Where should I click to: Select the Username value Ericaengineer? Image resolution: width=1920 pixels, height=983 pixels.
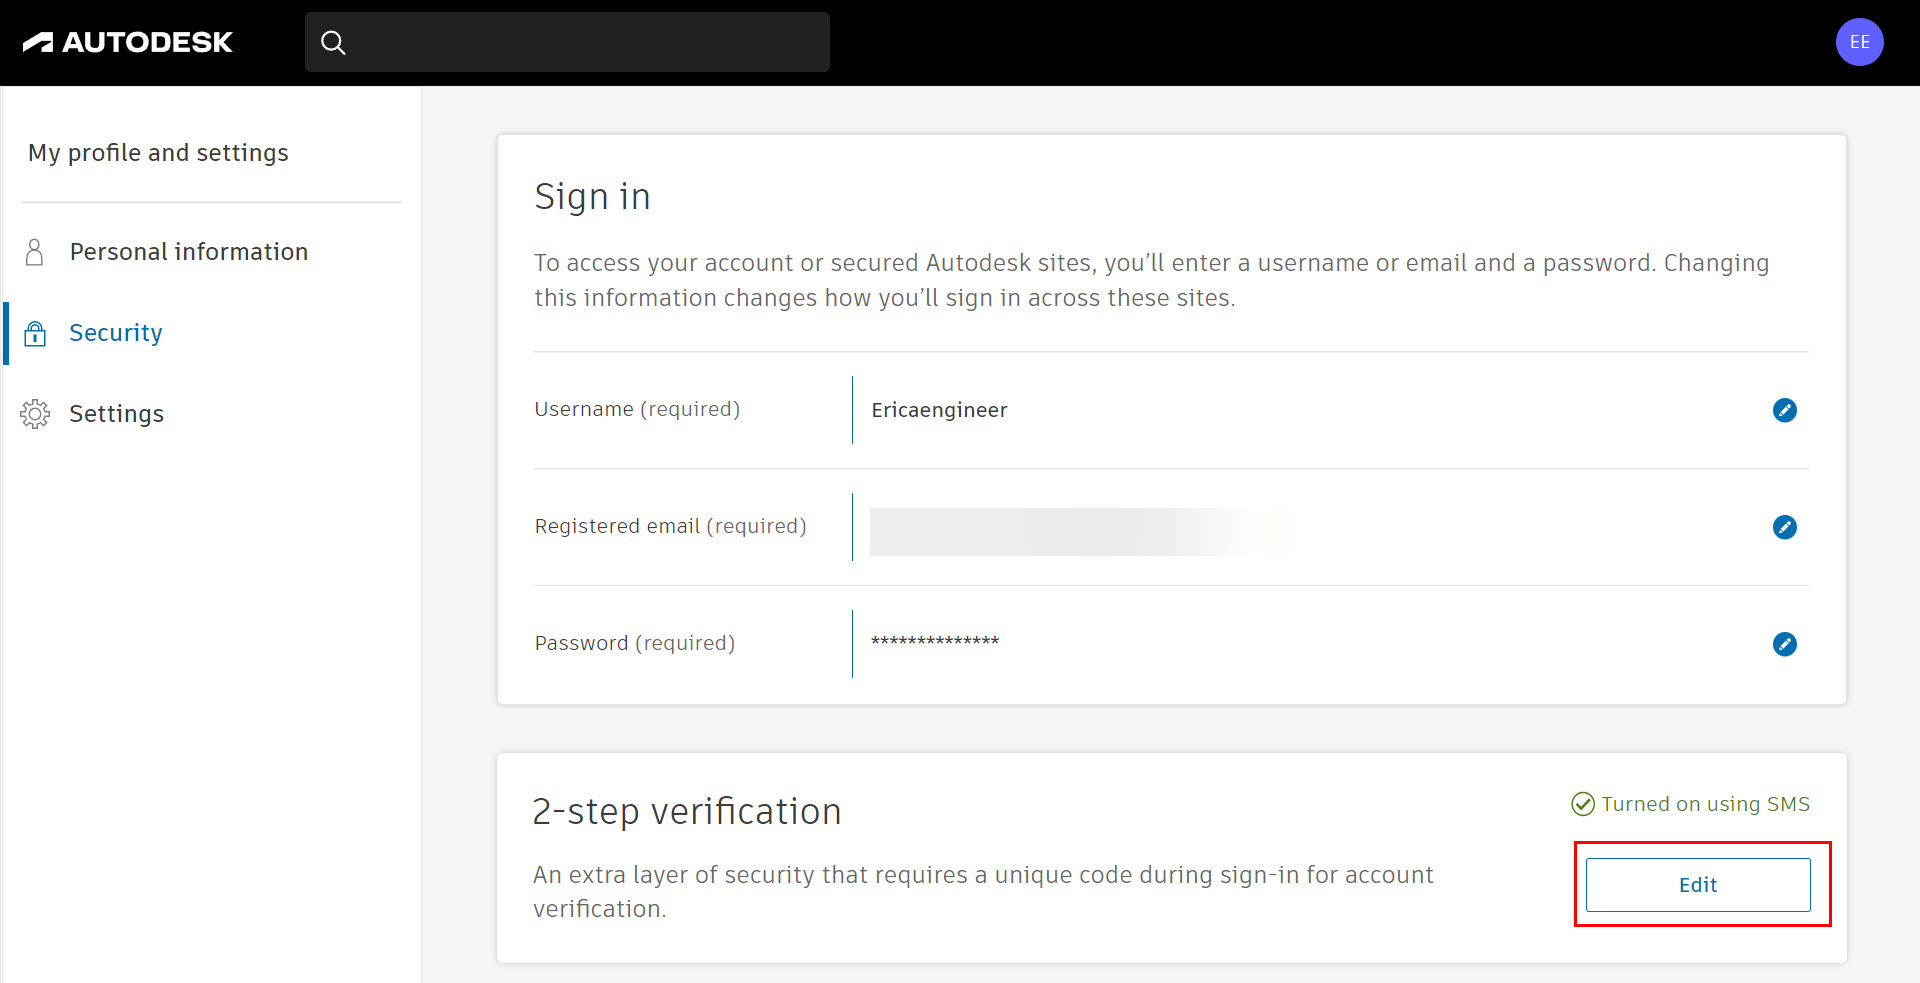939,410
